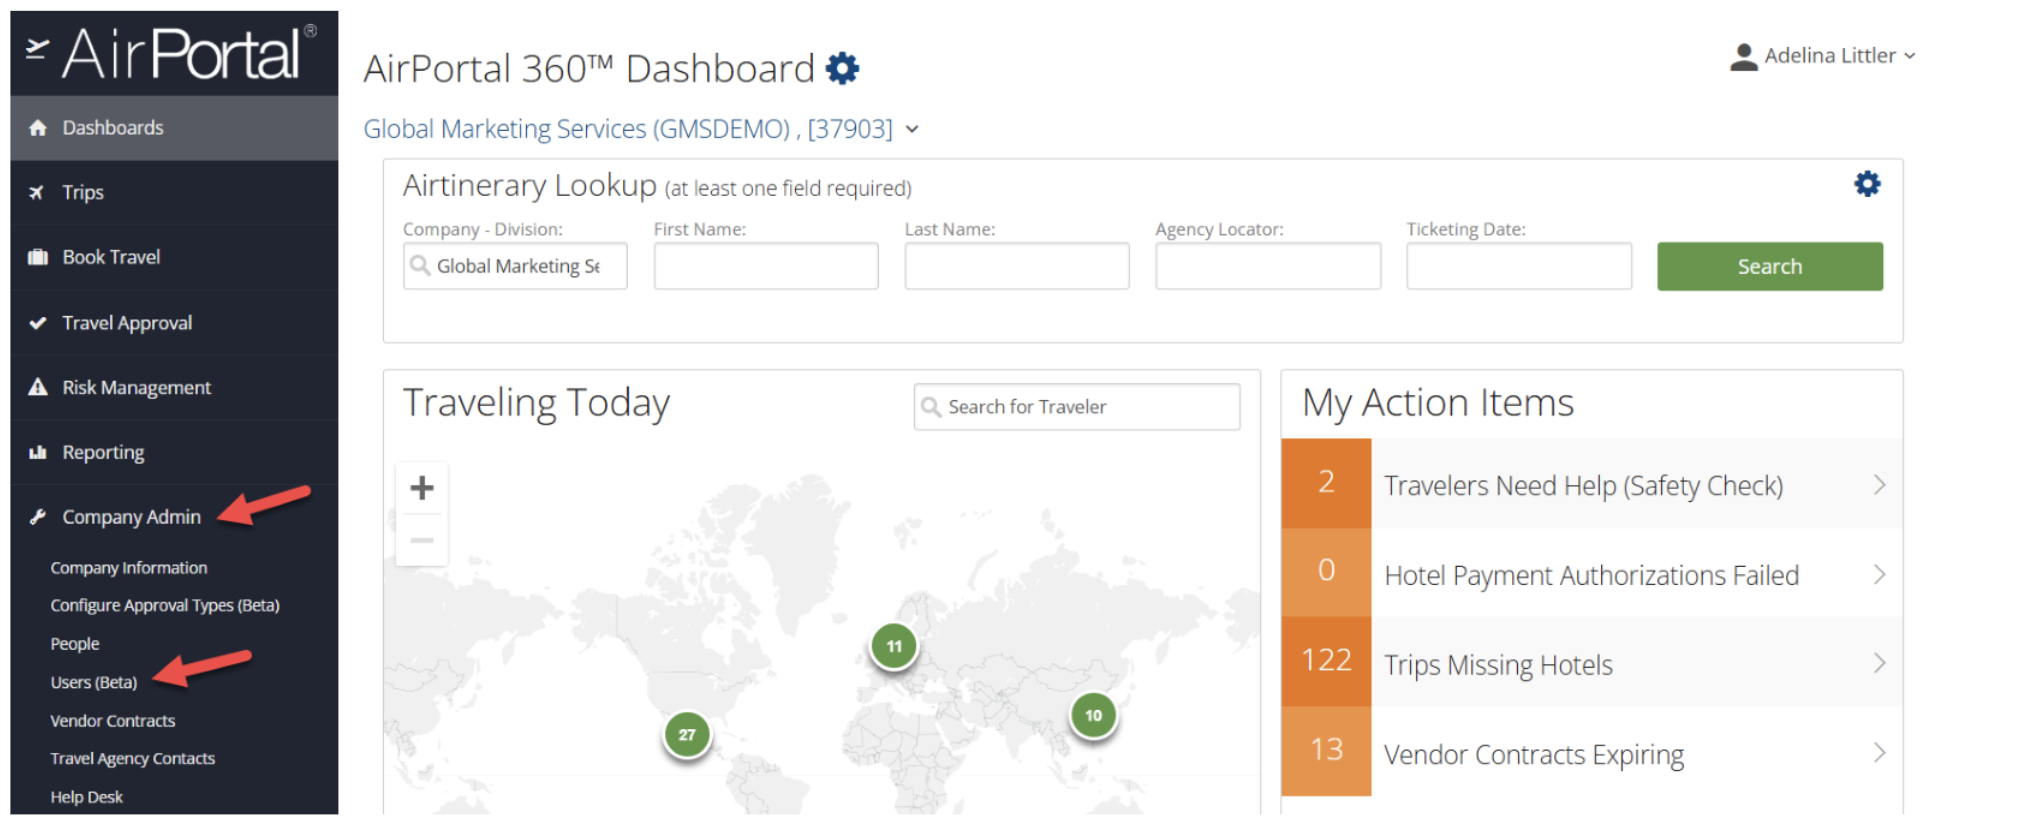Expand Travelers Need Help chevron
Image resolution: width=2032 pixels, height=820 pixels.
(1879, 485)
